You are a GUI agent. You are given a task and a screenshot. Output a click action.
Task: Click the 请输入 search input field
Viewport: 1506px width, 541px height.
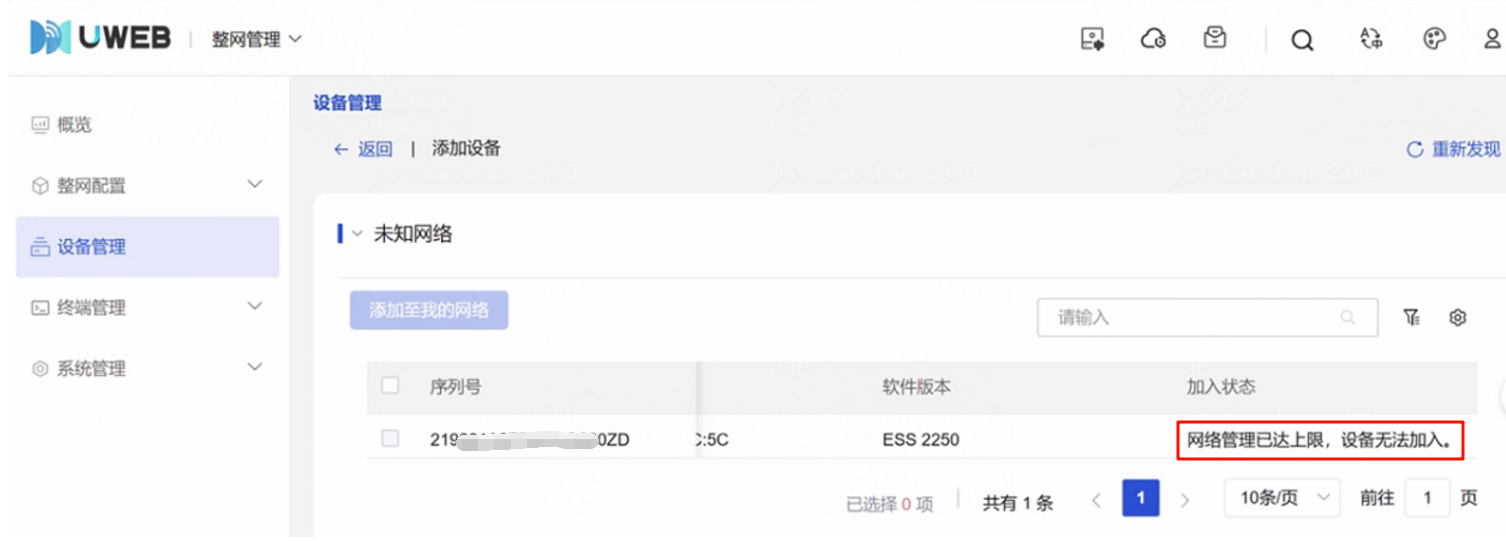1195,318
